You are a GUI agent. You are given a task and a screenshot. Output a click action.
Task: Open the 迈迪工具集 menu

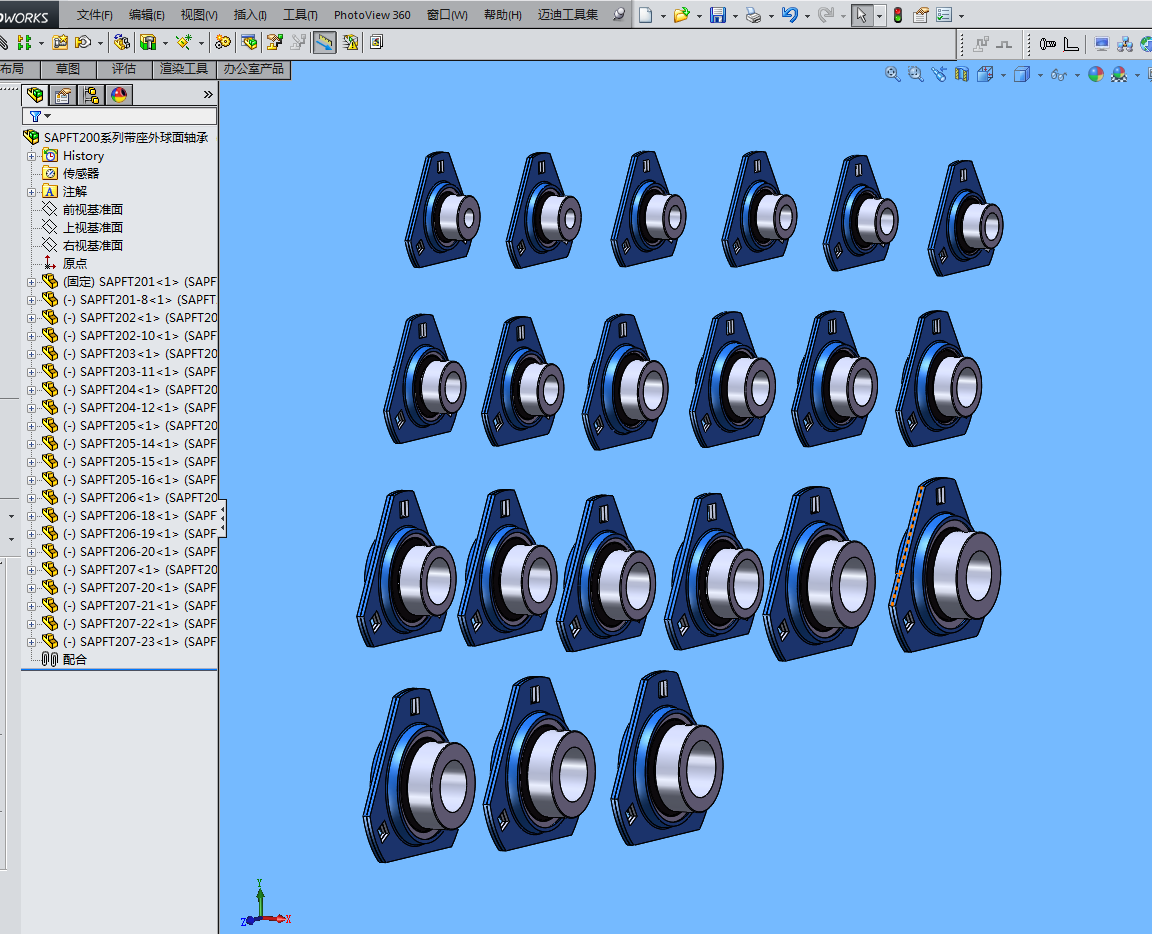568,15
